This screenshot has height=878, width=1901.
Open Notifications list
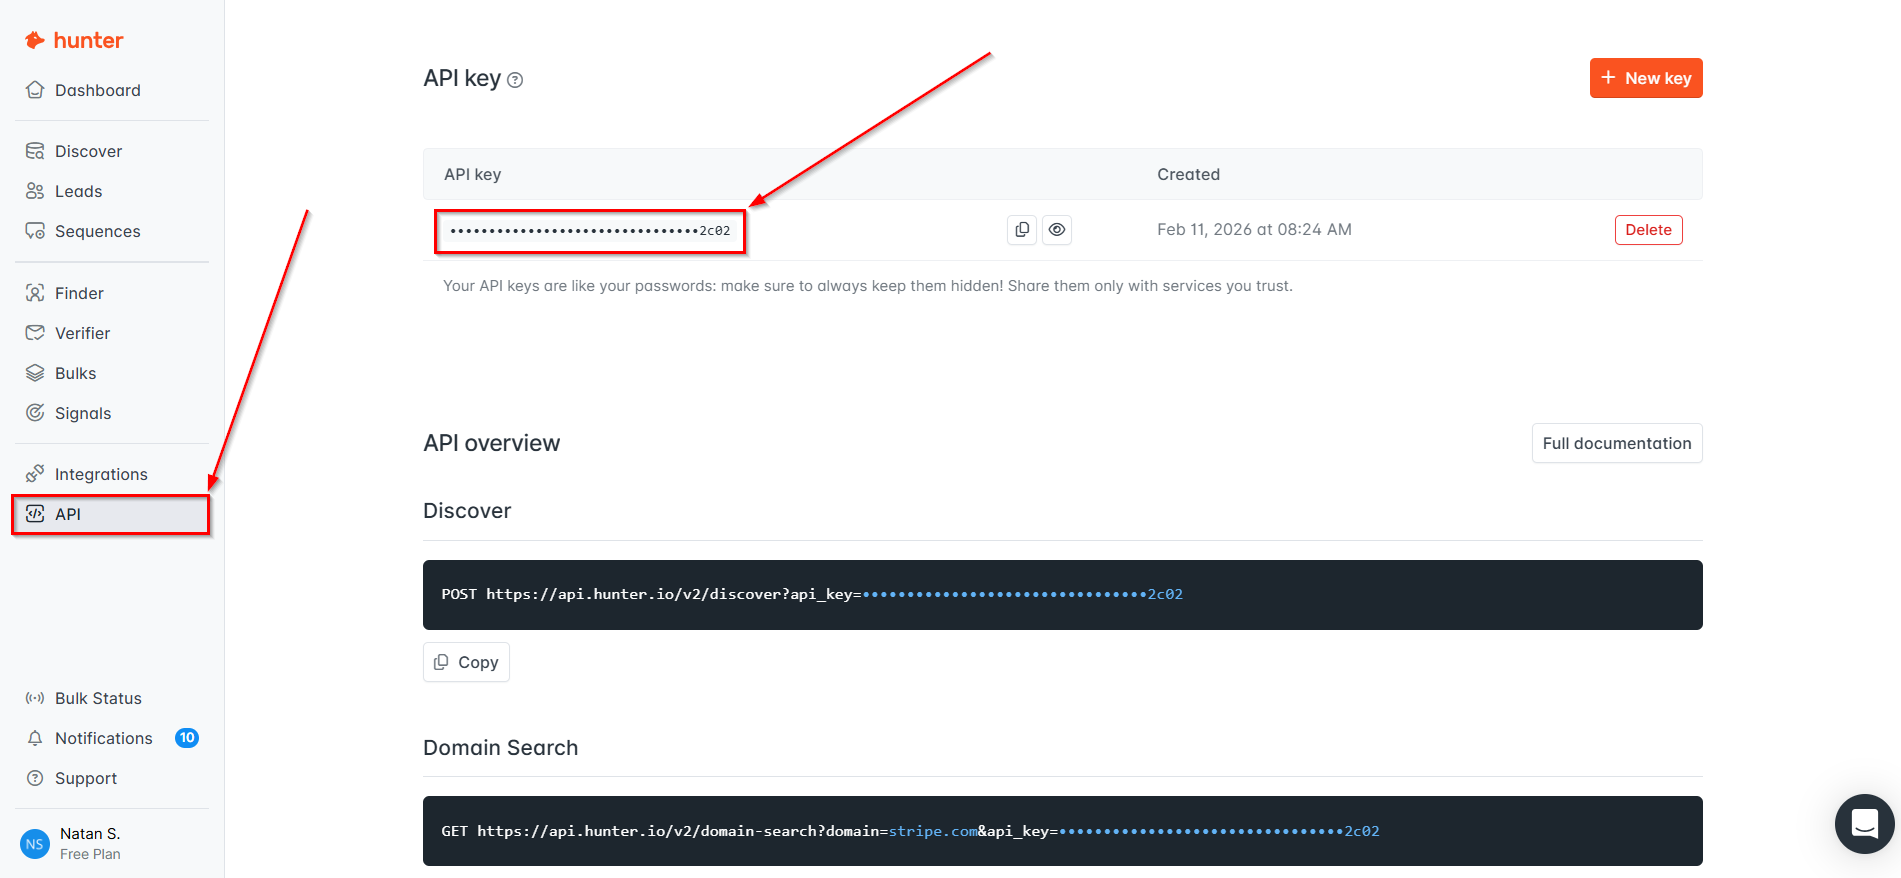pyautogui.click(x=104, y=738)
